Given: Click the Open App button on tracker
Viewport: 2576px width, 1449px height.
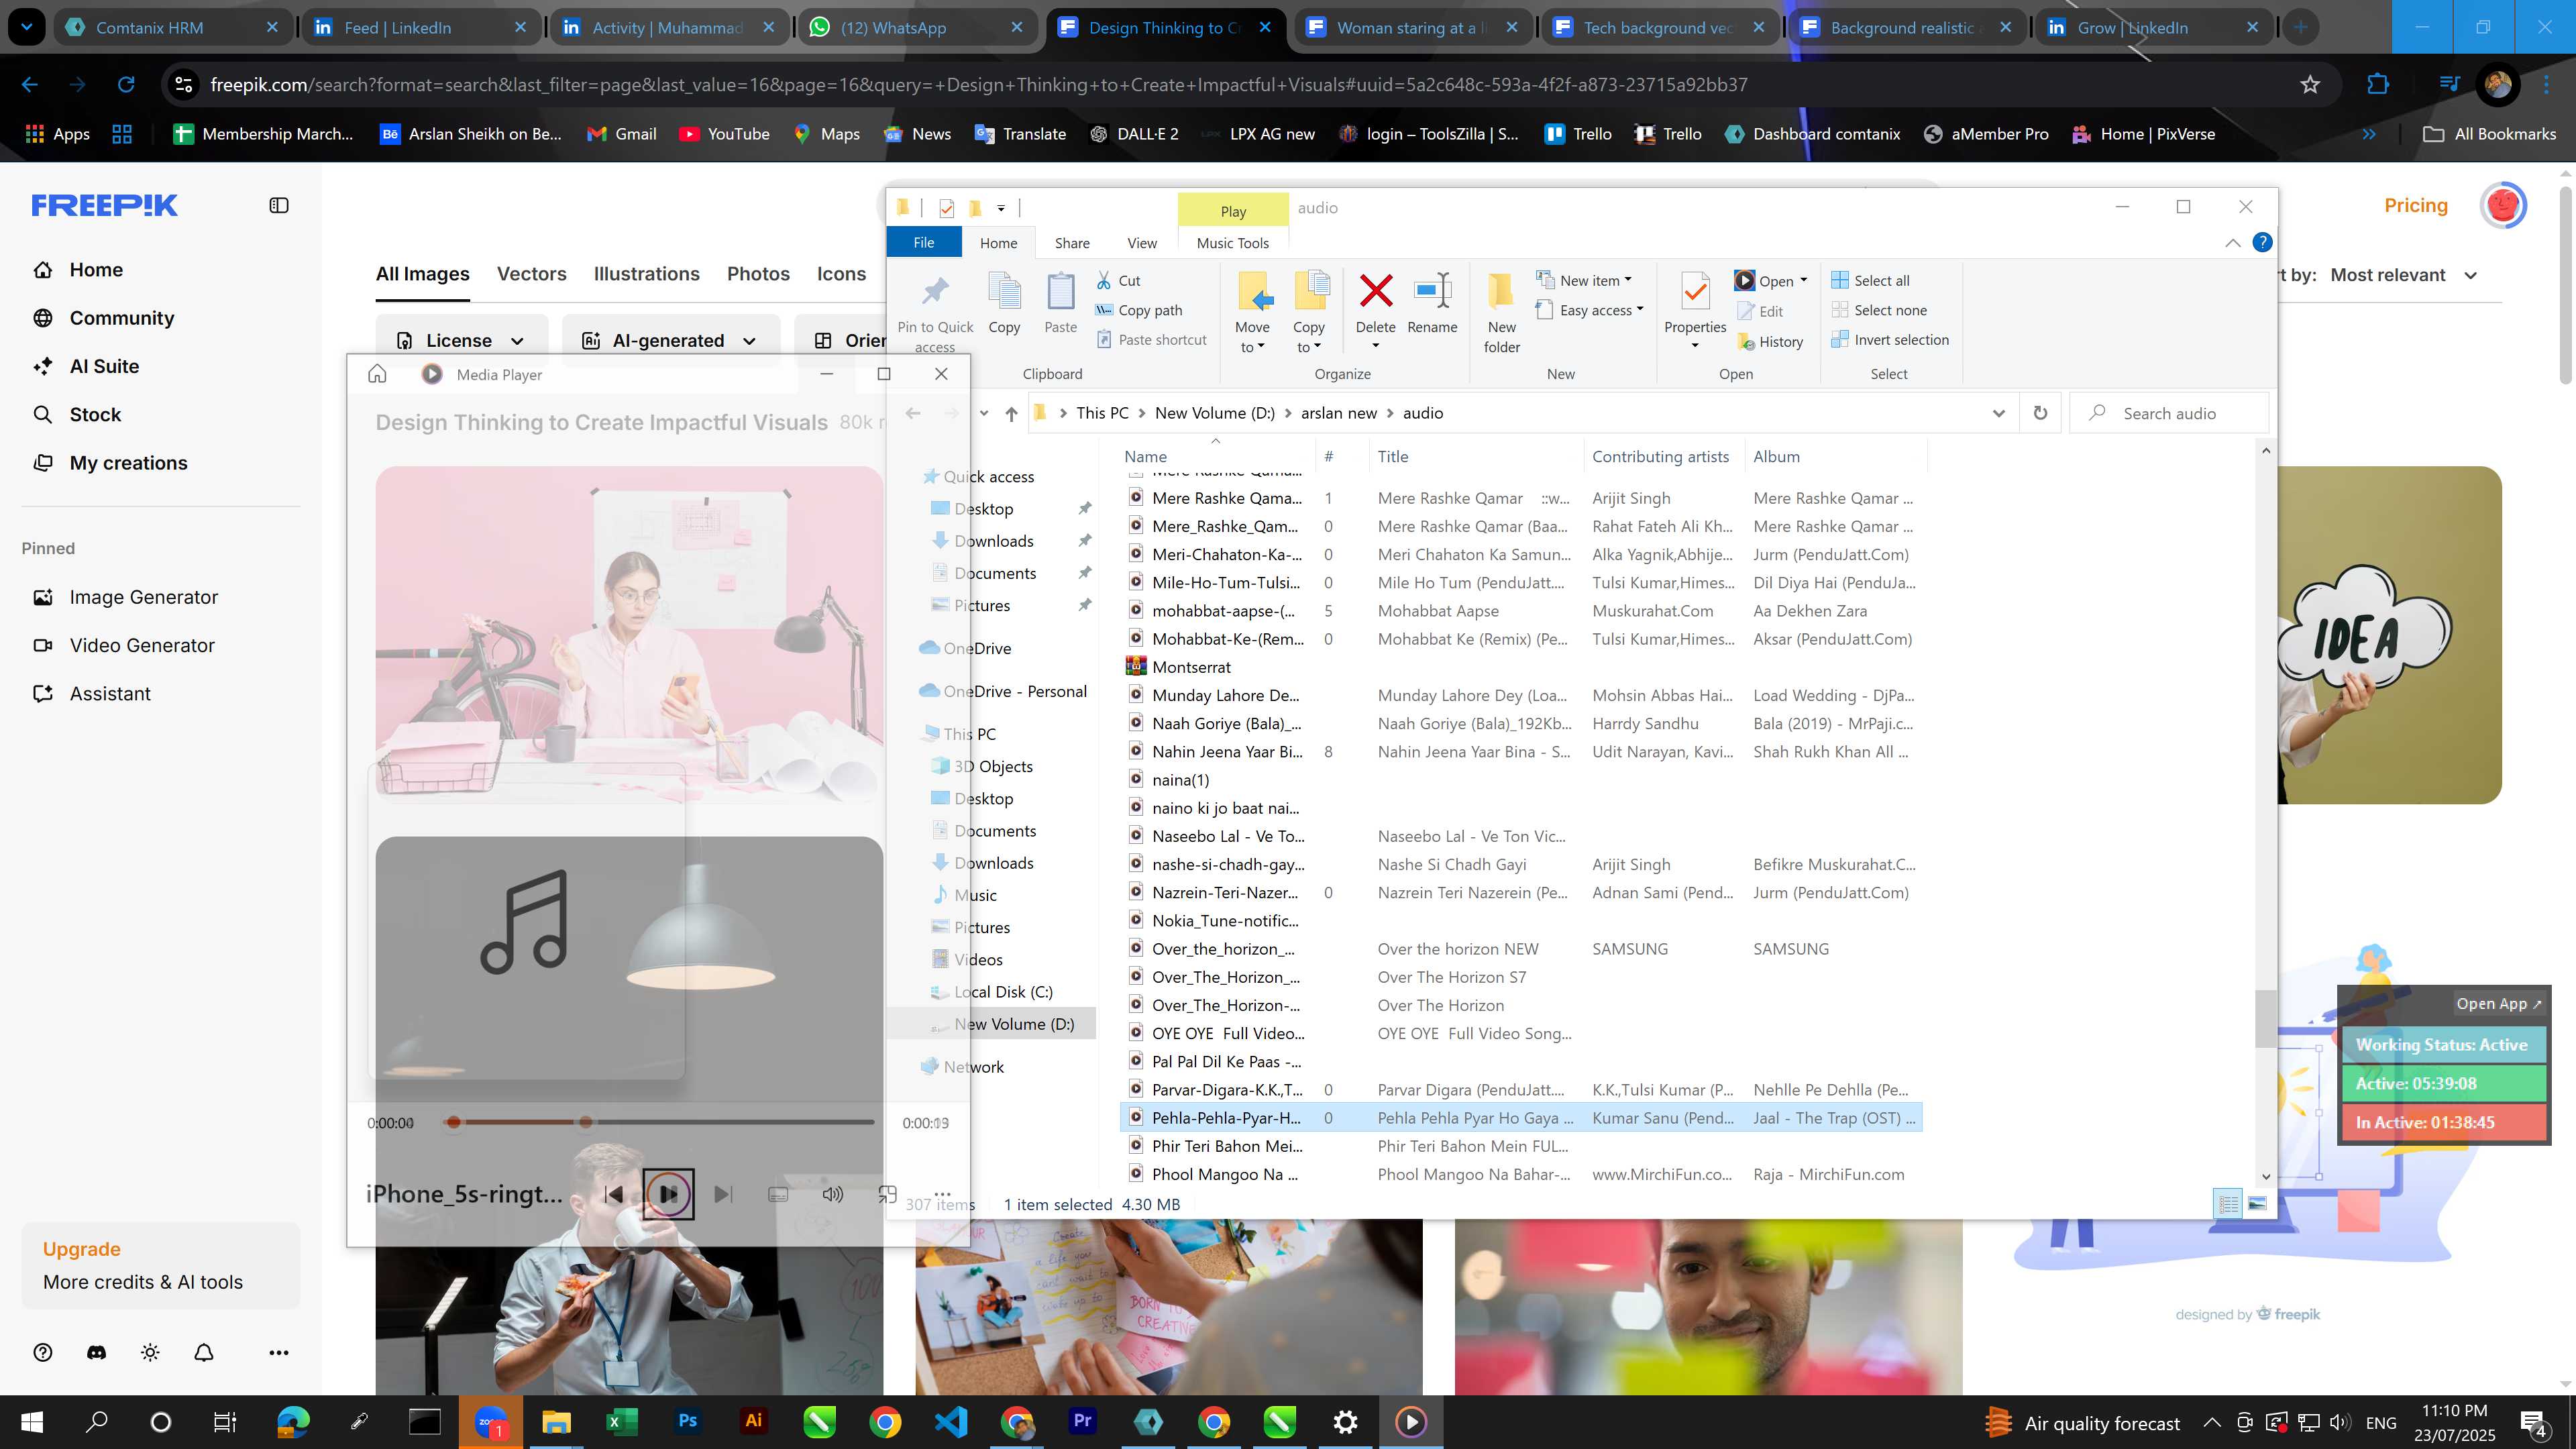Looking at the screenshot, I should click(x=2498, y=1003).
